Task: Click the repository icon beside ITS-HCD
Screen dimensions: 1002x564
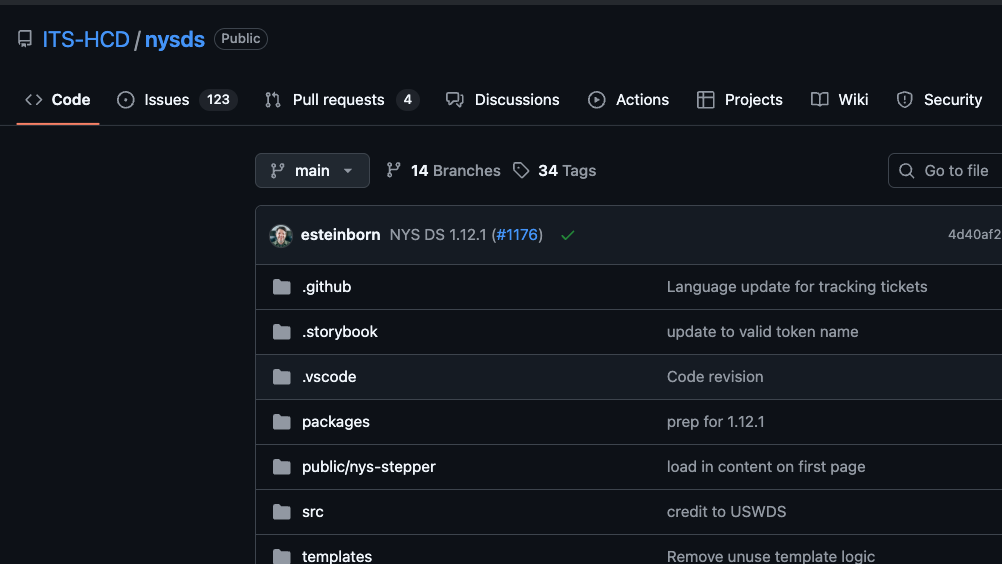Action: (25, 39)
